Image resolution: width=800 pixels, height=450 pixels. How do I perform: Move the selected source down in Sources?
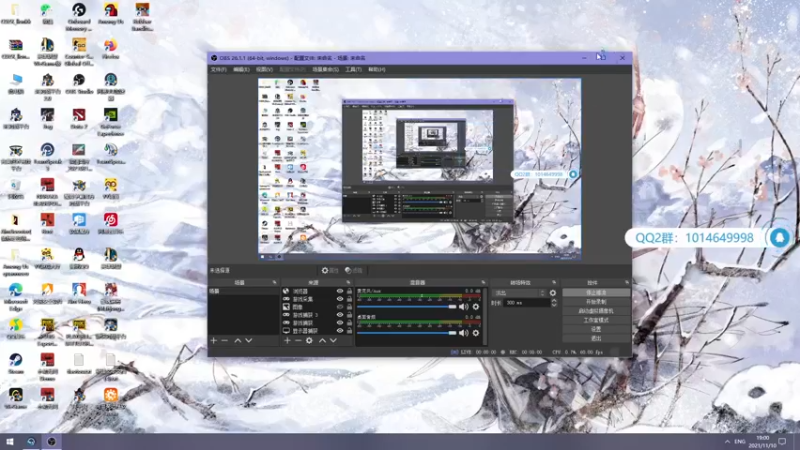pyautogui.click(x=333, y=340)
